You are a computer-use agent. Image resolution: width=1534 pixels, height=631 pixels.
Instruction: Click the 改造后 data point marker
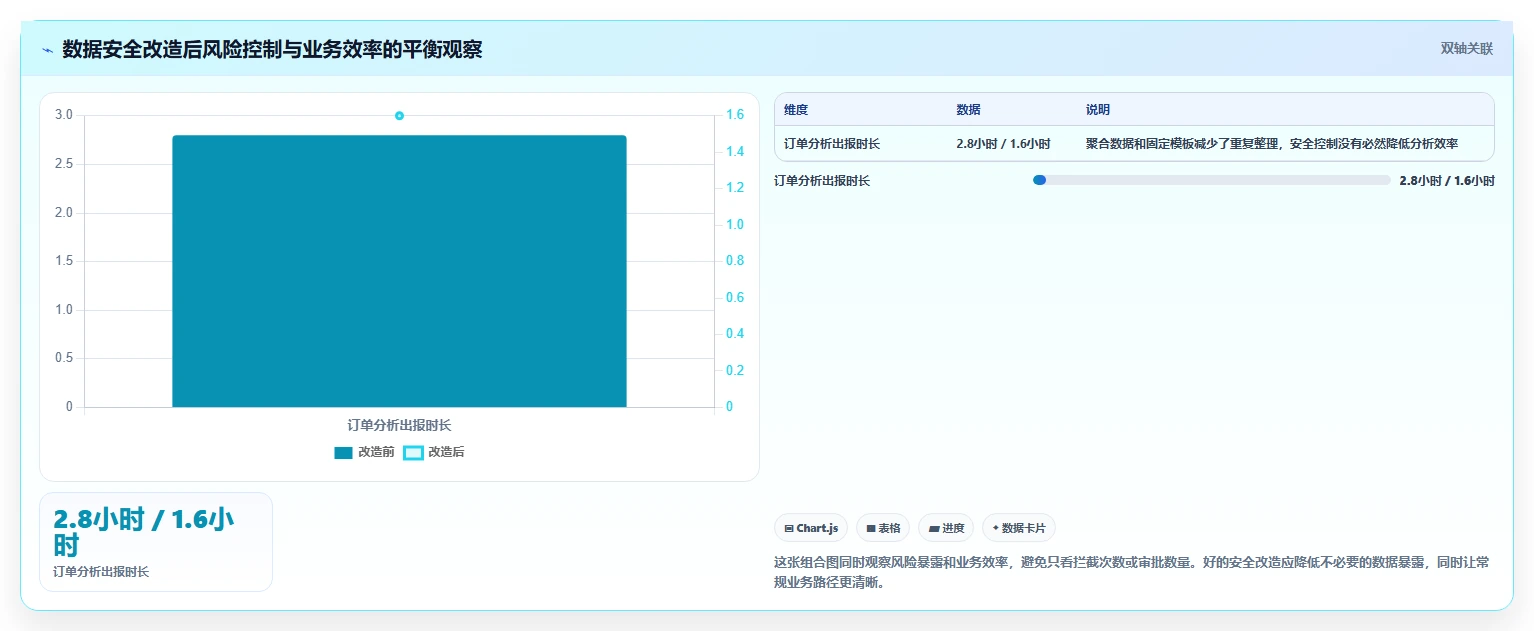(x=399, y=116)
